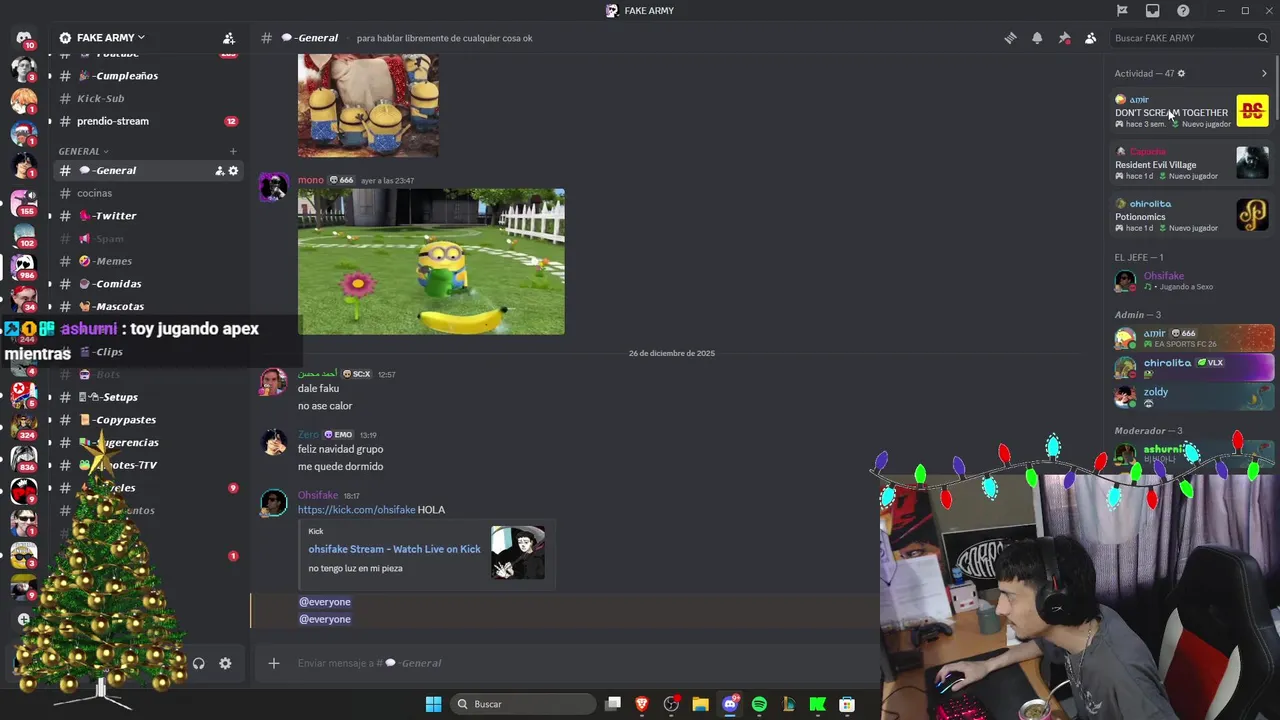Viewport: 1280px width, 720px height.
Task: Open -Spam channel
Action: point(148,238)
